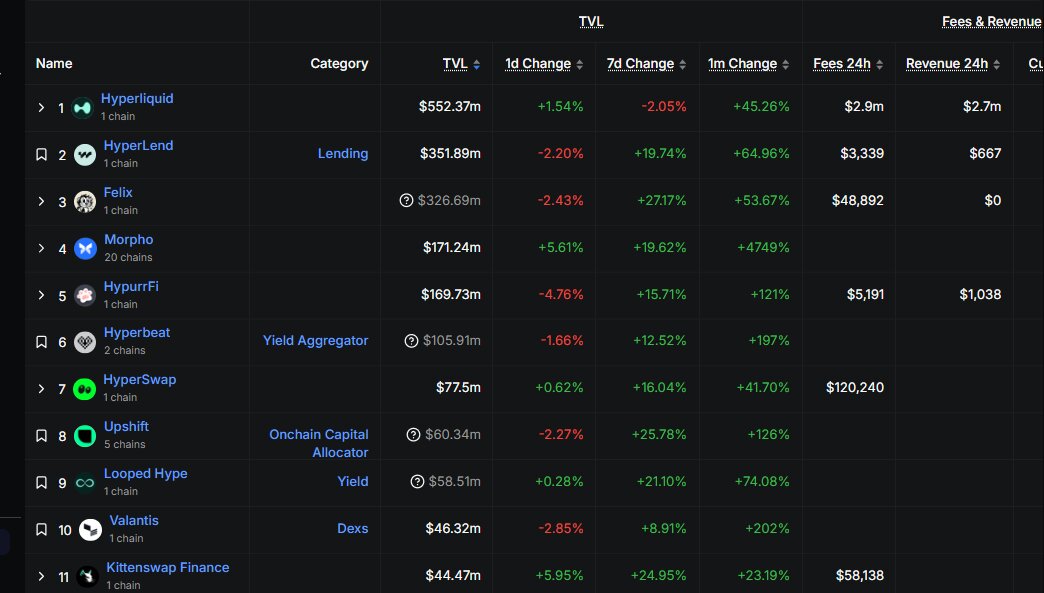The width and height of the screenshot is (1044, 593).
Task: Click HypurrFi's $1,038 revenue value
Action: 980,294
